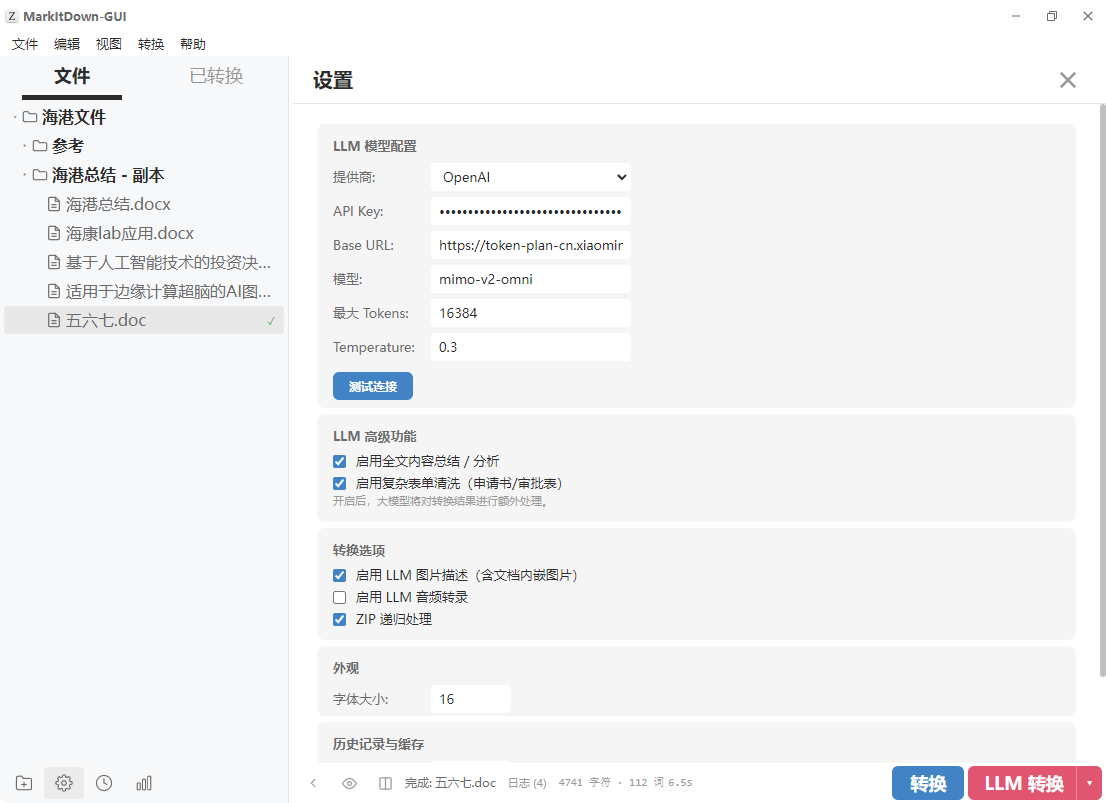Open the 提供商 OpenAI dropdown

[x=530, y=177]
